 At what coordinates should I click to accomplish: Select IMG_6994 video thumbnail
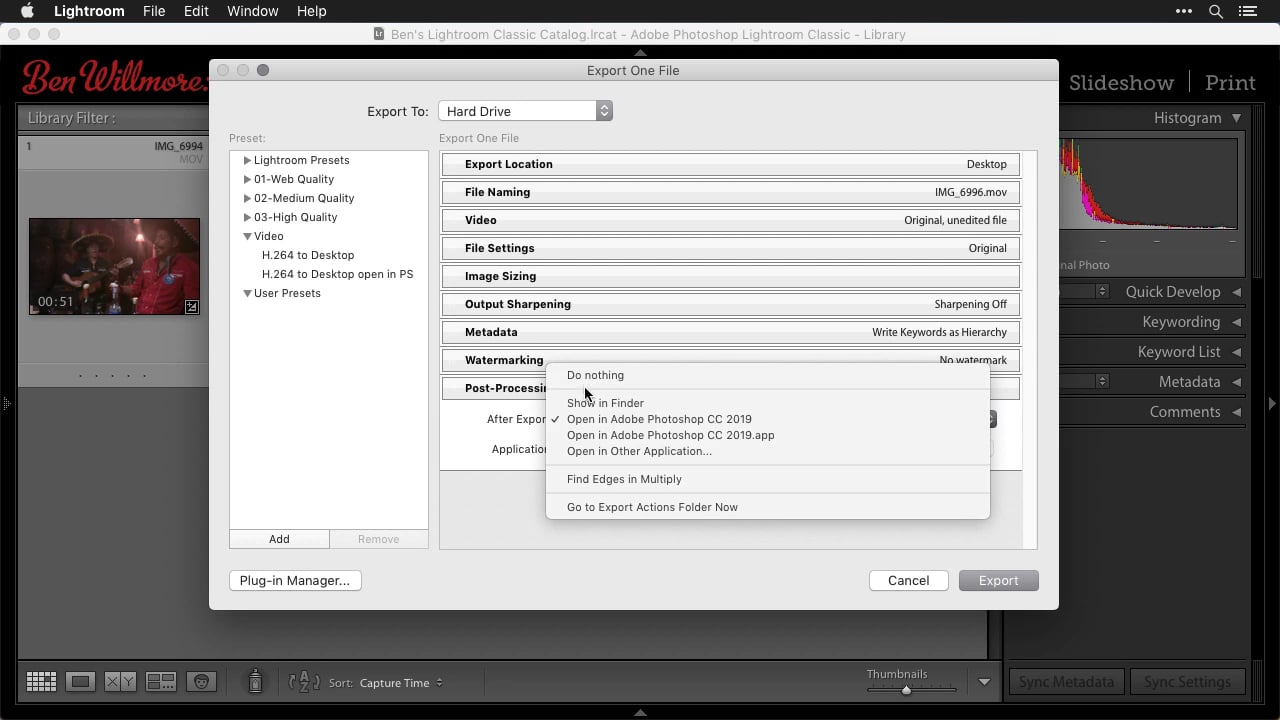(x=114, y=267)
